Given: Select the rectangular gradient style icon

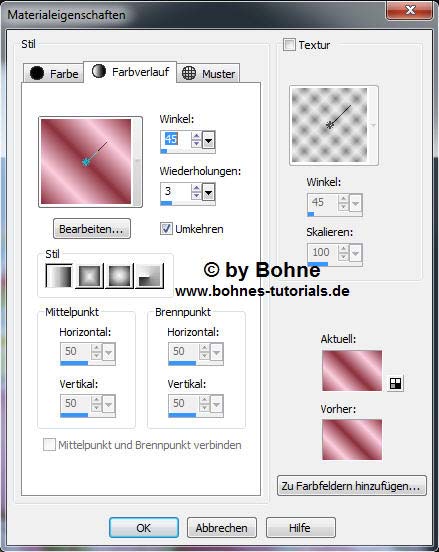Looking at the screenshot, I should [89, 276].
